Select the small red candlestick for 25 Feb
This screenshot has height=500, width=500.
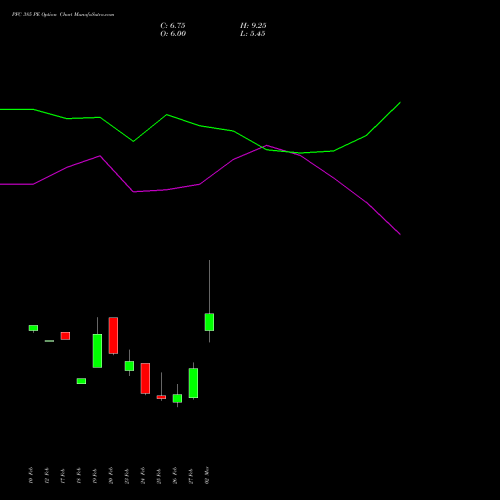(x=161, y=397)
